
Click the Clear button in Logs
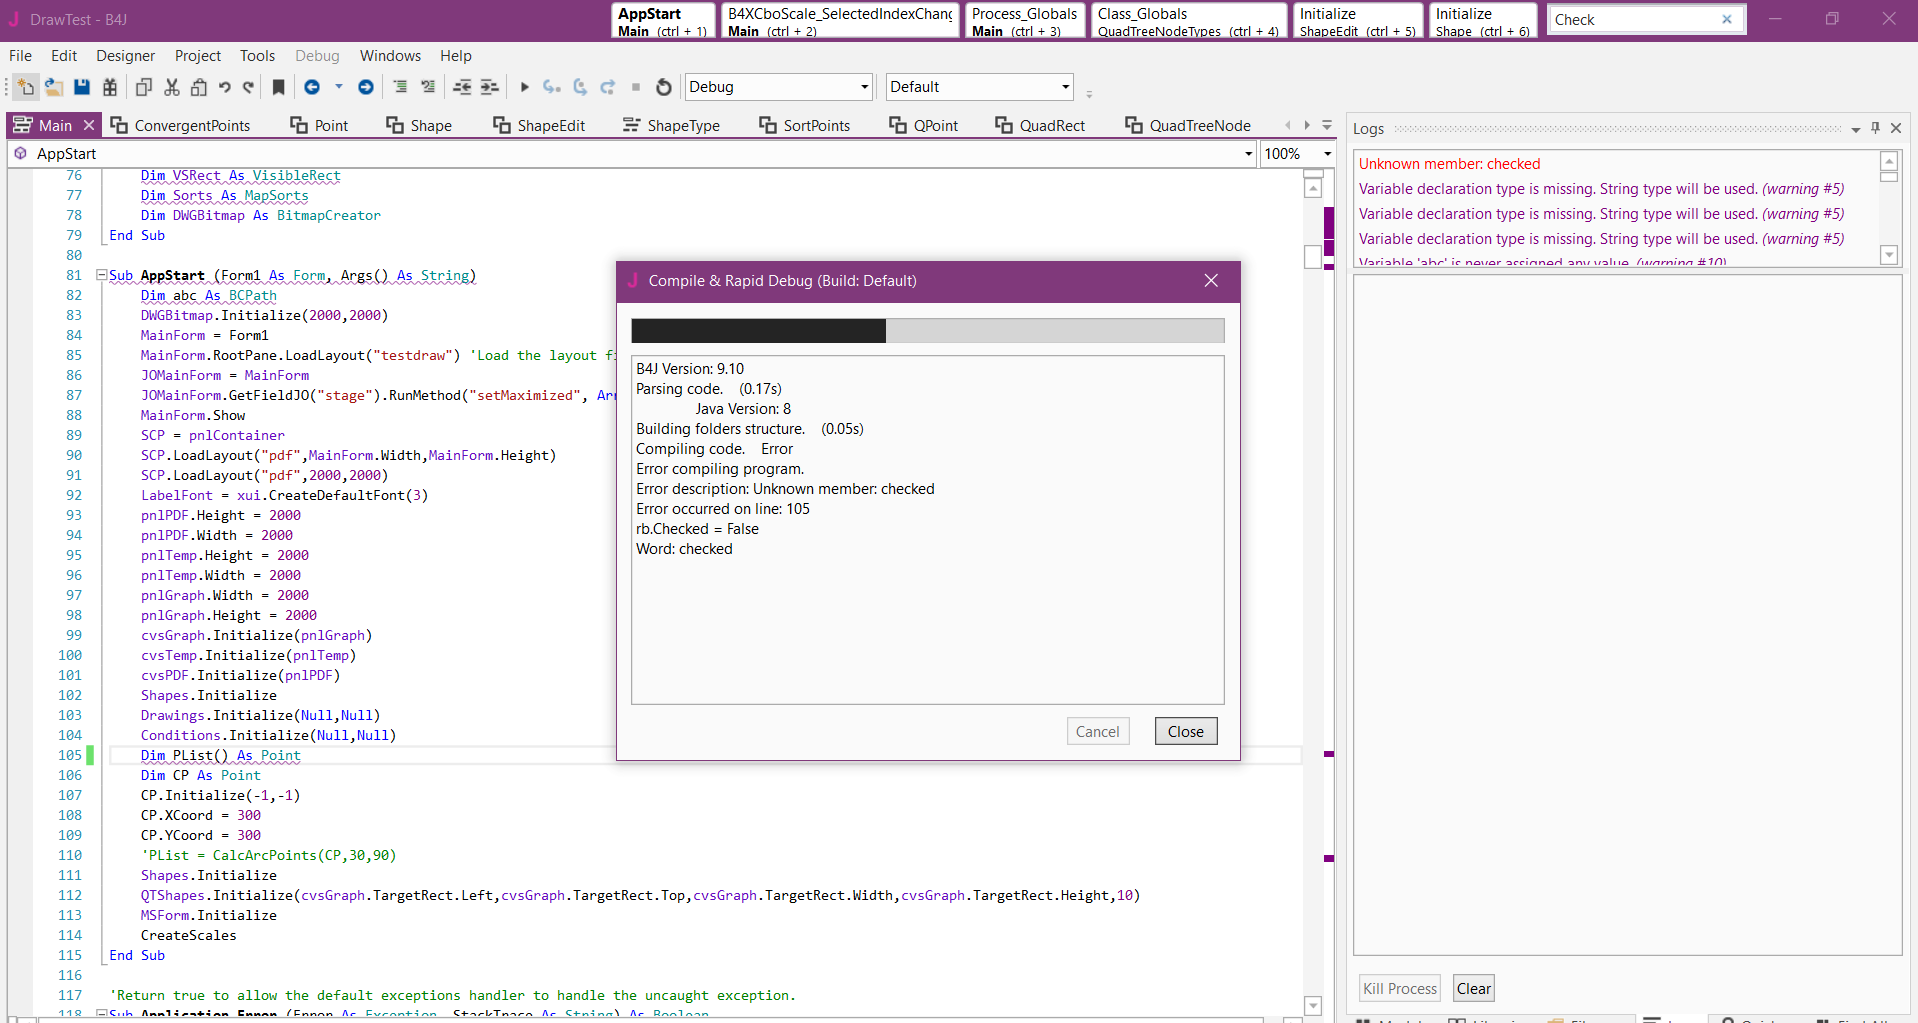(x=1473, y=989)
